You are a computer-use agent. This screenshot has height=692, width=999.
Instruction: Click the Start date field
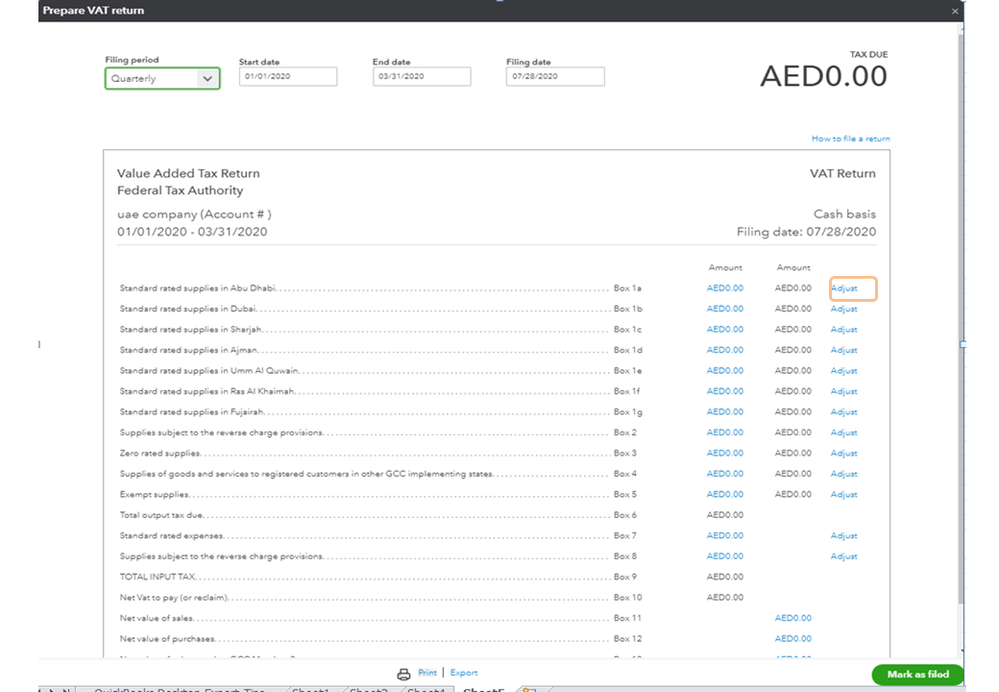coord(288,77)
